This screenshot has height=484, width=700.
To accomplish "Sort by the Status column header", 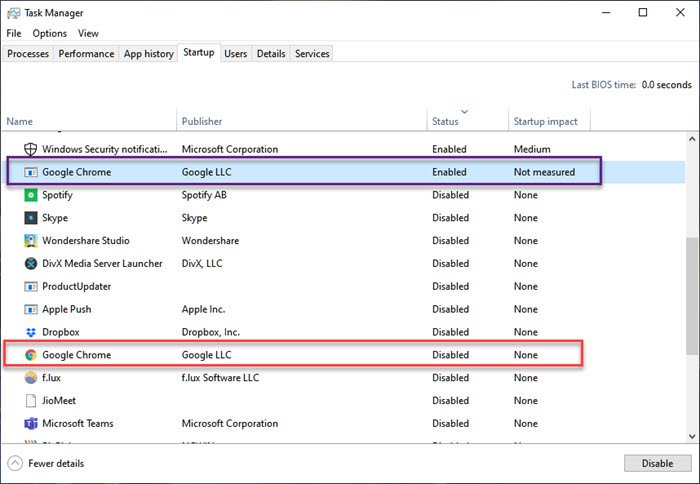I will pos(445,121).
